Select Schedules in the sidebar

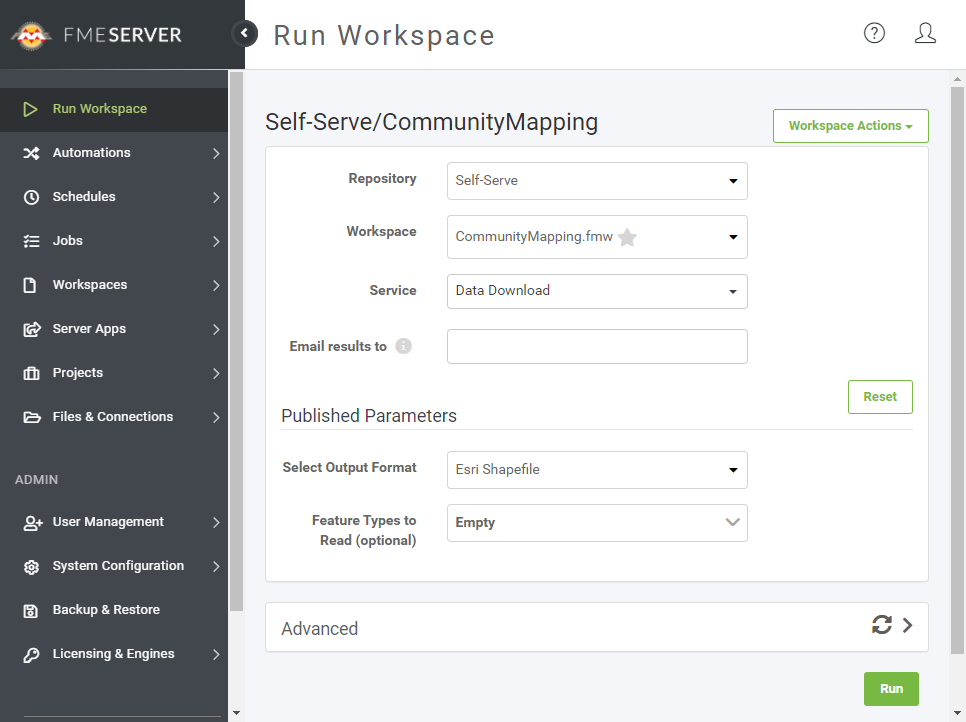84,197
